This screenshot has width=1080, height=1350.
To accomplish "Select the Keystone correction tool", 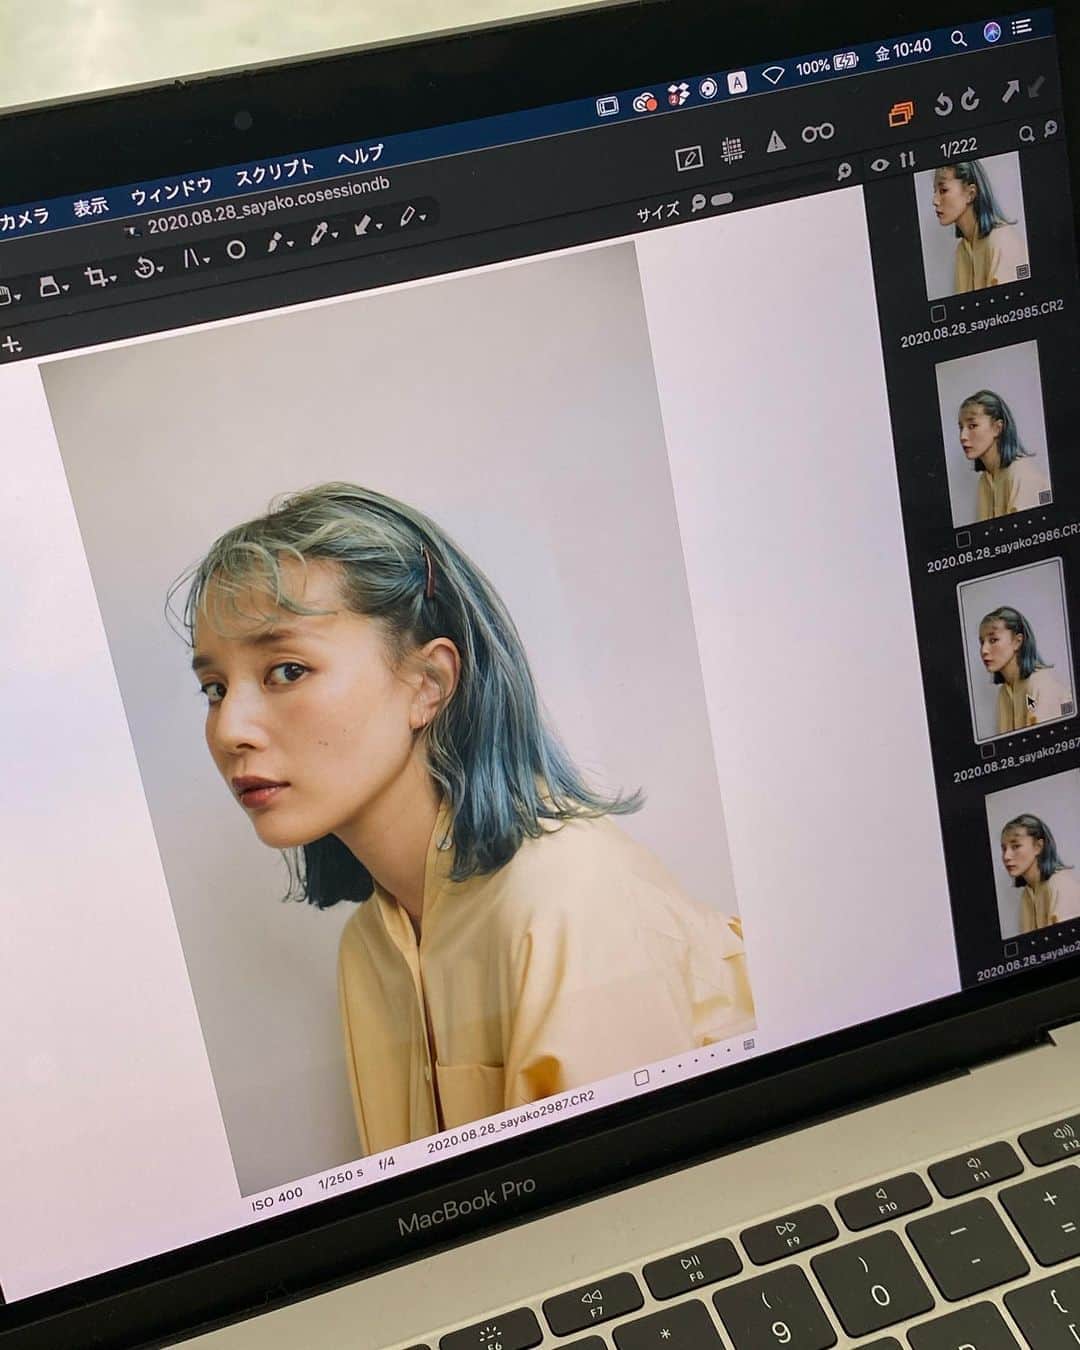I will tap(191, 259).
